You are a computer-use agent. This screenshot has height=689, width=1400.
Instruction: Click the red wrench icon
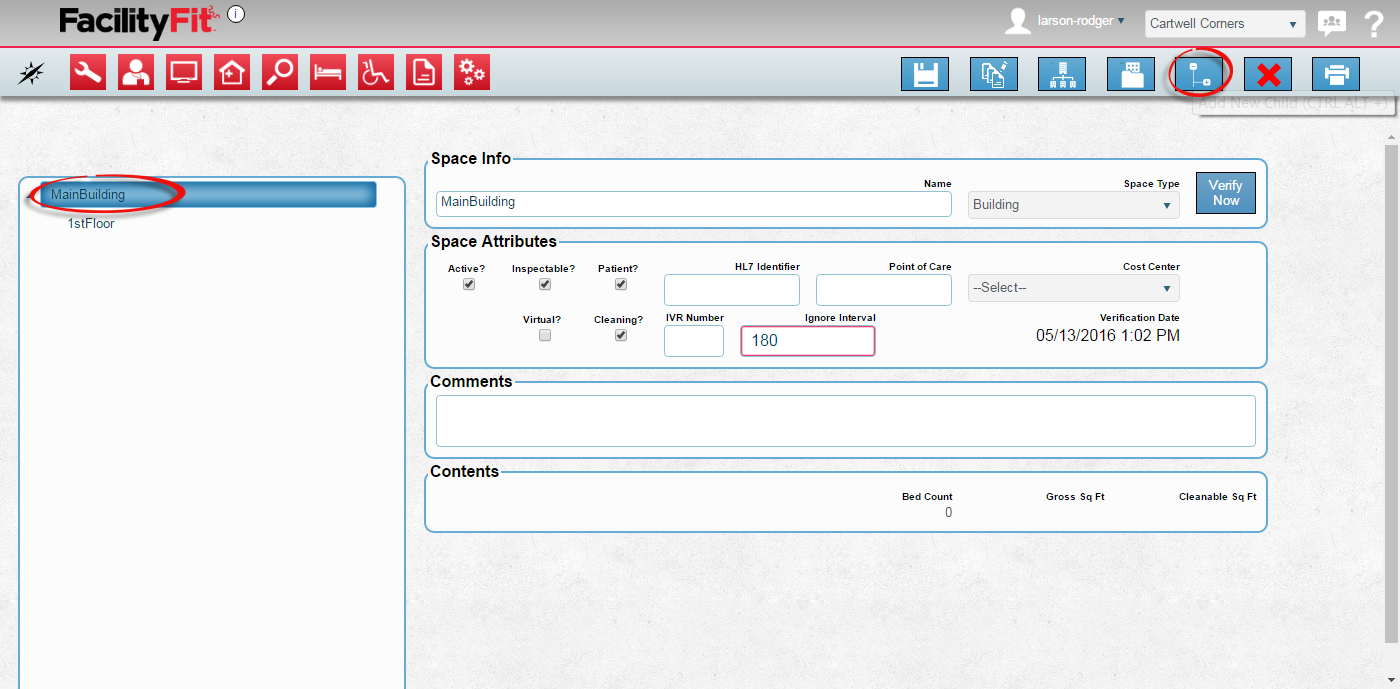click(x=88, y=73)
